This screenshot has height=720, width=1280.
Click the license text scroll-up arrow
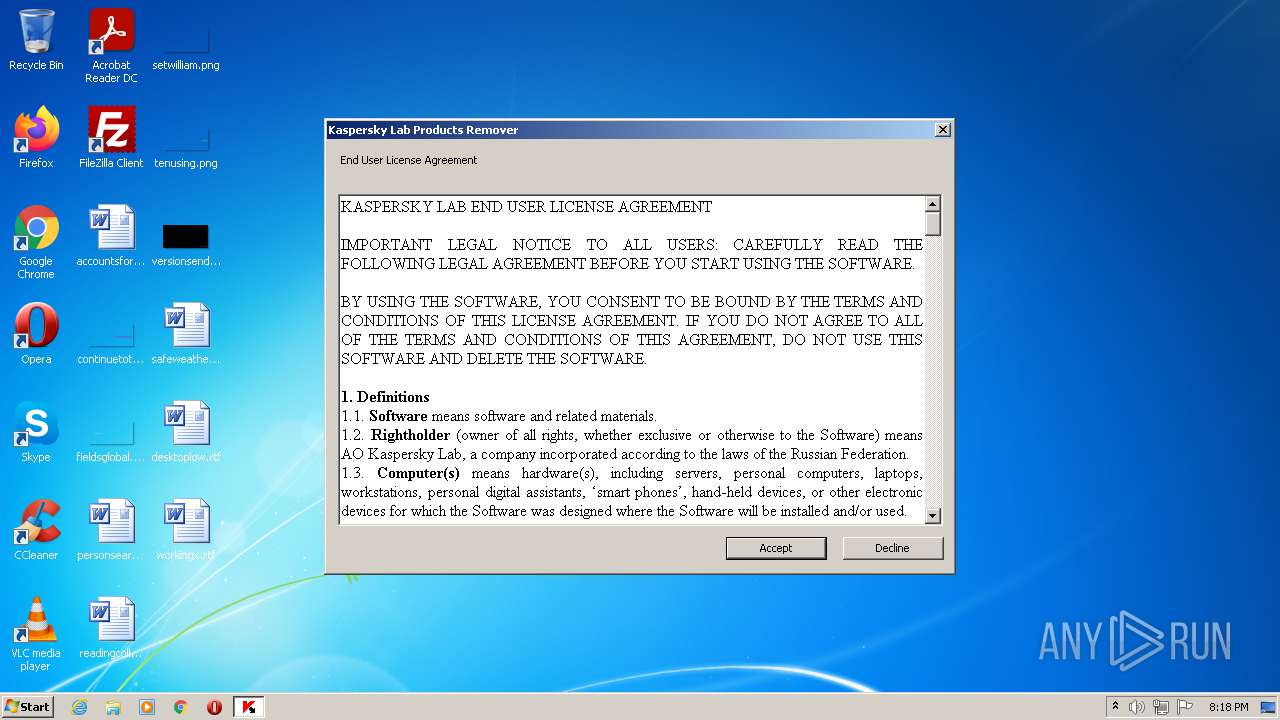click(933, 204)
